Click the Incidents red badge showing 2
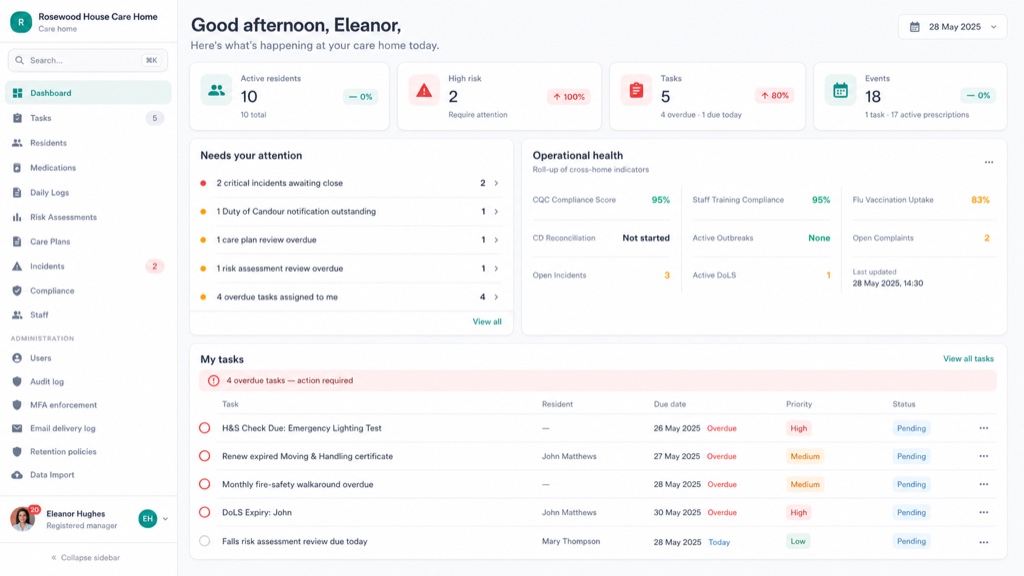The image size is (1024, 576). coord(155,266)
